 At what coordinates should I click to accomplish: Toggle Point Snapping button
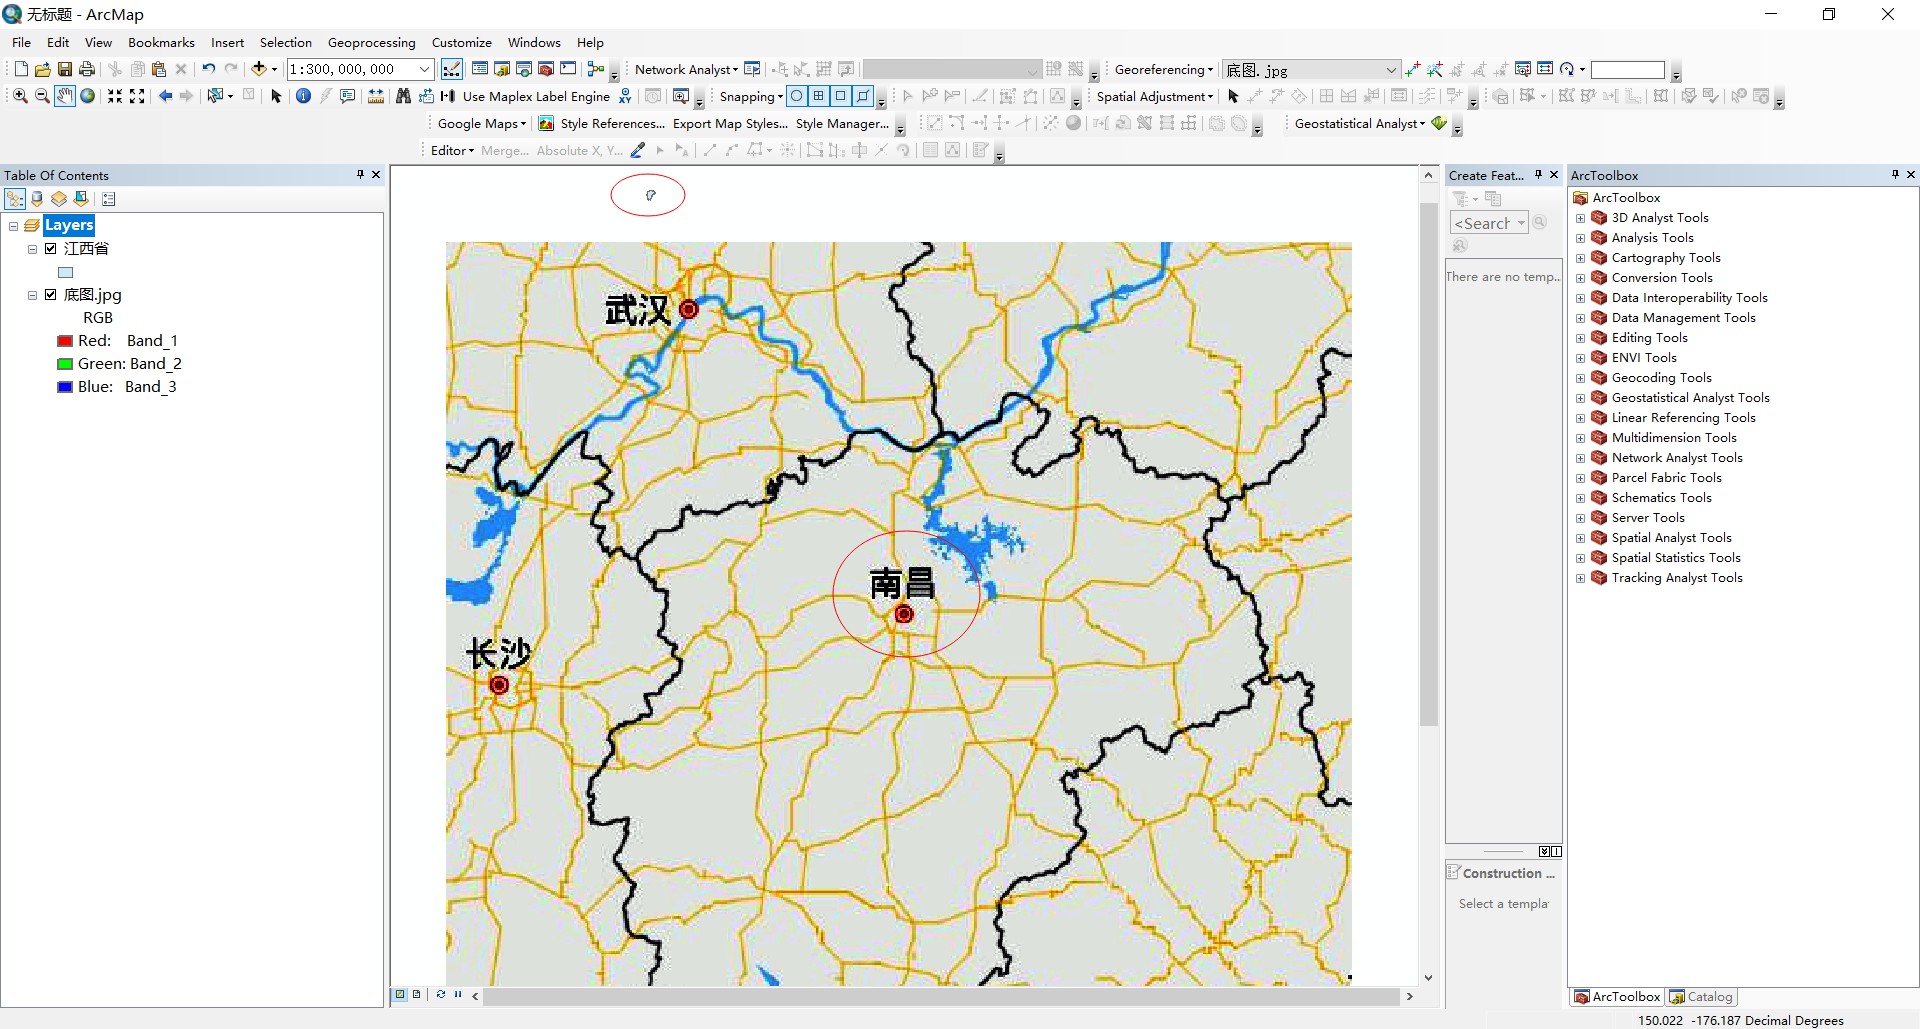coord(797,96)
